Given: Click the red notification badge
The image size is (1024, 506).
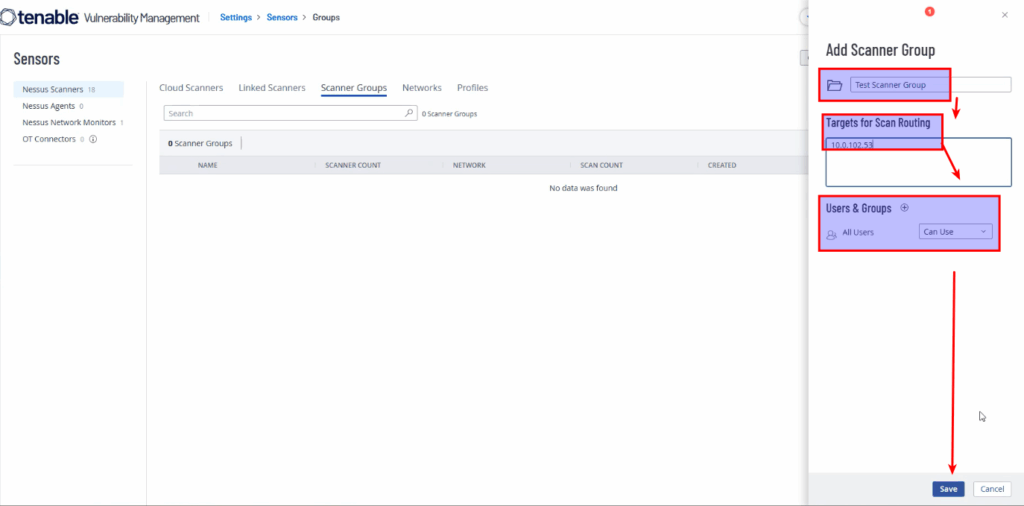Looking at the screenshot, I should [x=930, y=12].
